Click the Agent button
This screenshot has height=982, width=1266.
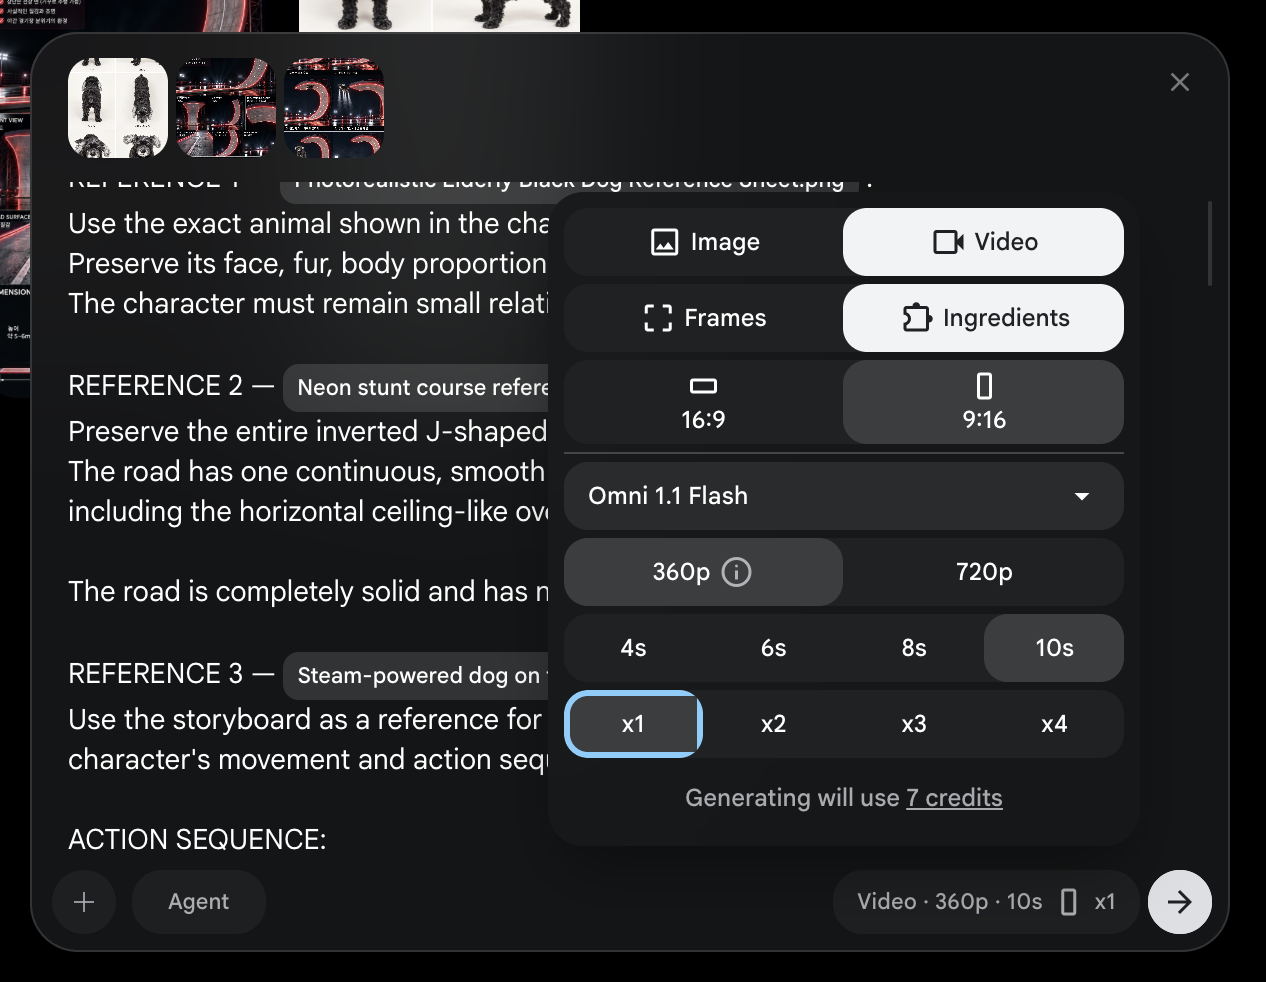coord(198,902)
